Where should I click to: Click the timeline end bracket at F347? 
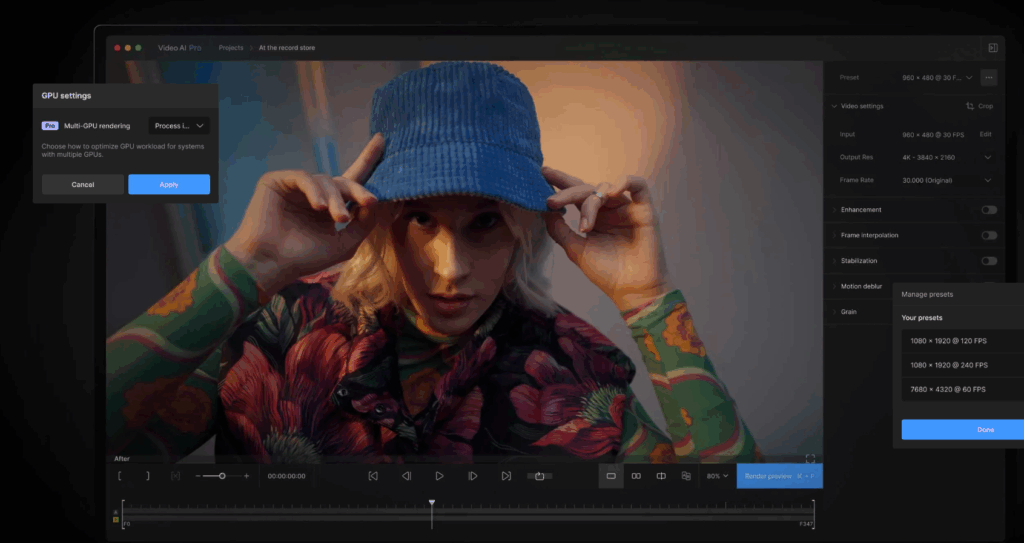pos(813,514)
